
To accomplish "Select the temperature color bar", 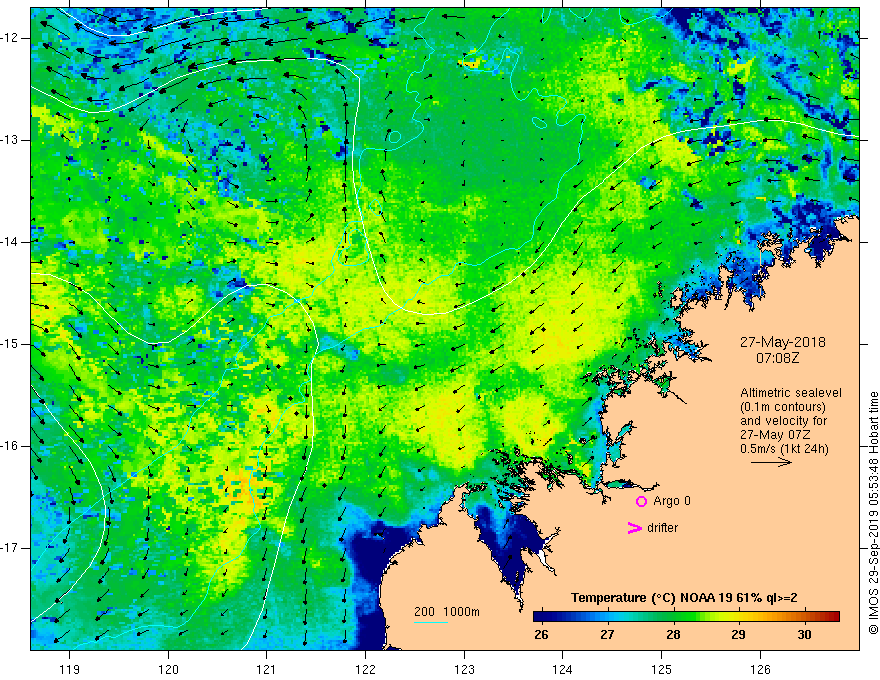I will [x=686, y=617].
